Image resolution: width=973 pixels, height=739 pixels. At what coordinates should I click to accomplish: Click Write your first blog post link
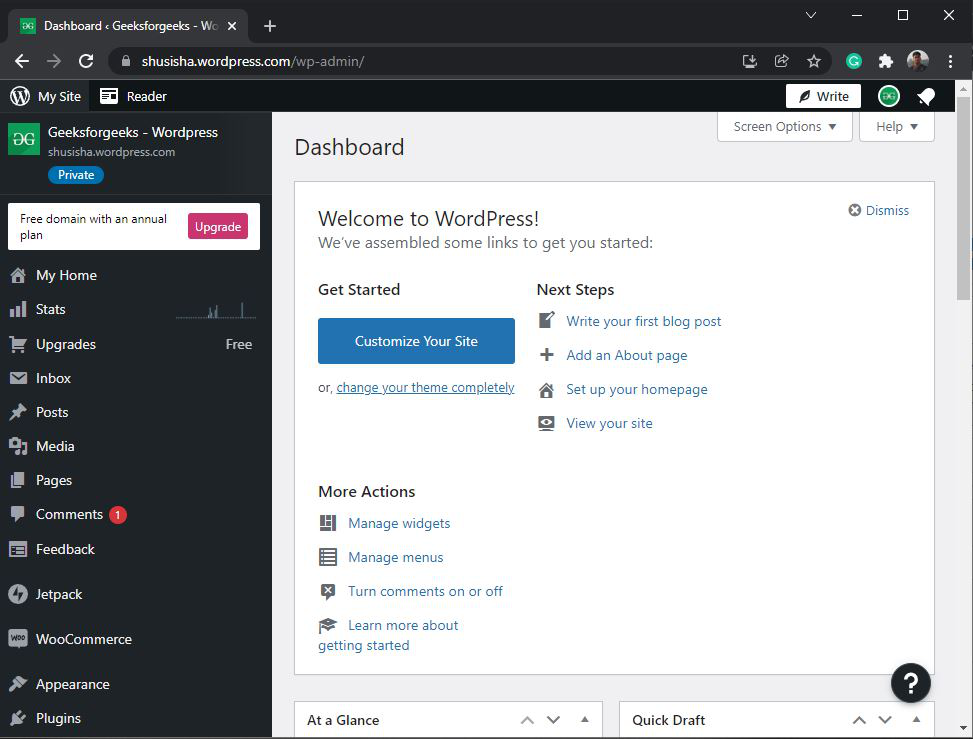click(x=643, y=321)
